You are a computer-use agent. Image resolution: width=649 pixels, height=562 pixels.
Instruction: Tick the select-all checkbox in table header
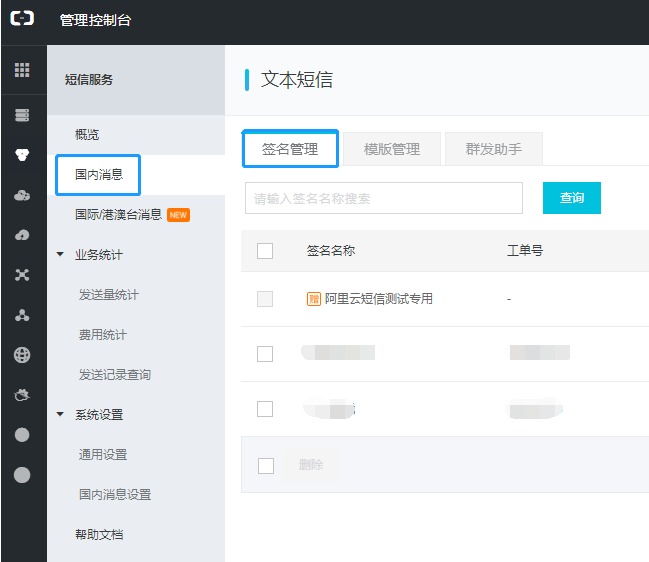(265, 251)
